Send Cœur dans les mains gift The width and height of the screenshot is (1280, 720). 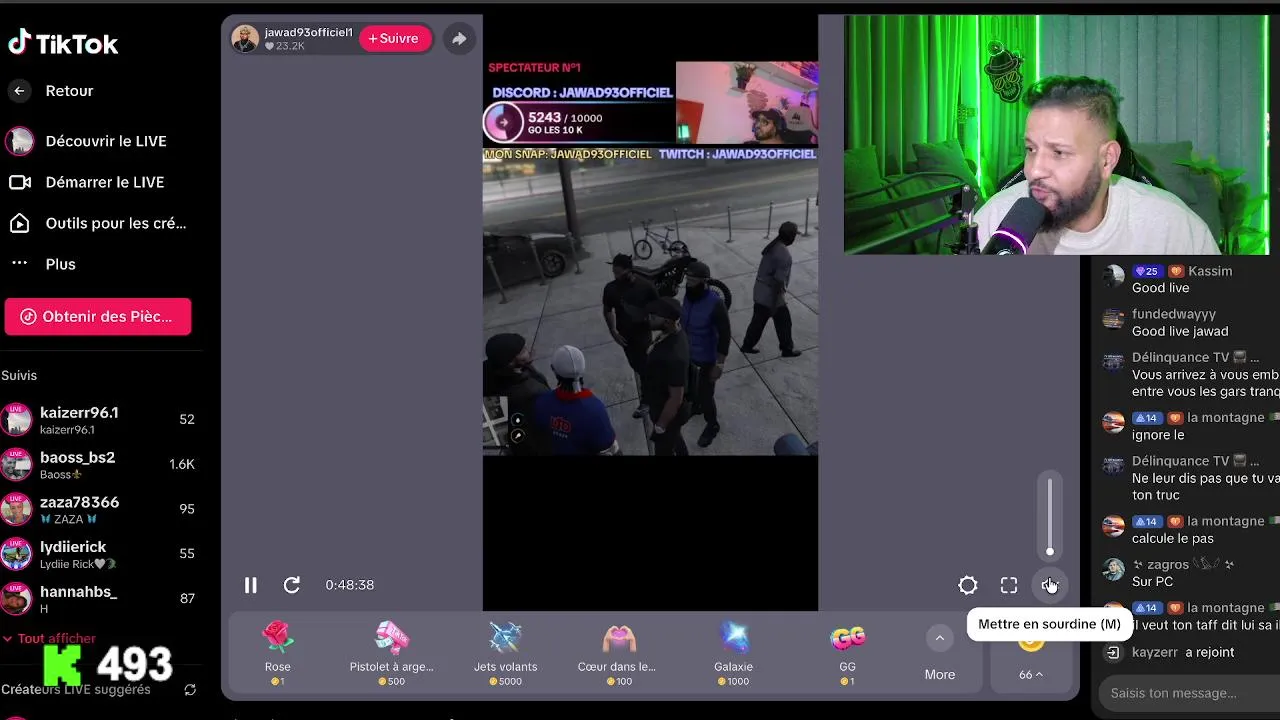coord(619,653)
